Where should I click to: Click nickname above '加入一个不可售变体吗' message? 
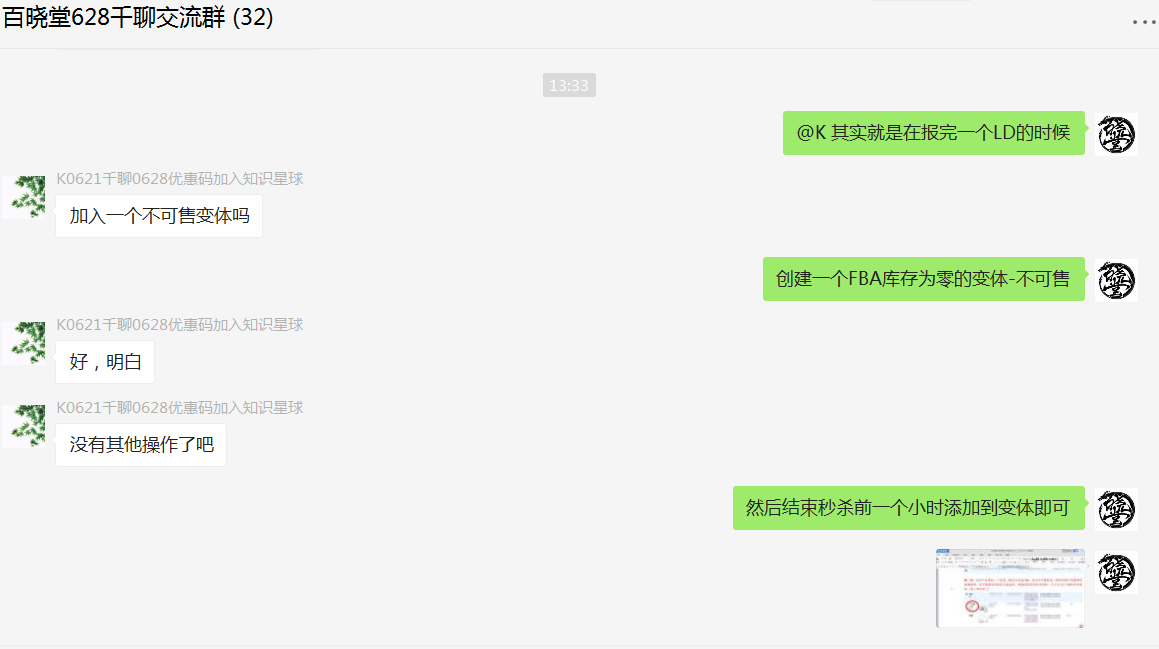(x=180, y=179)
